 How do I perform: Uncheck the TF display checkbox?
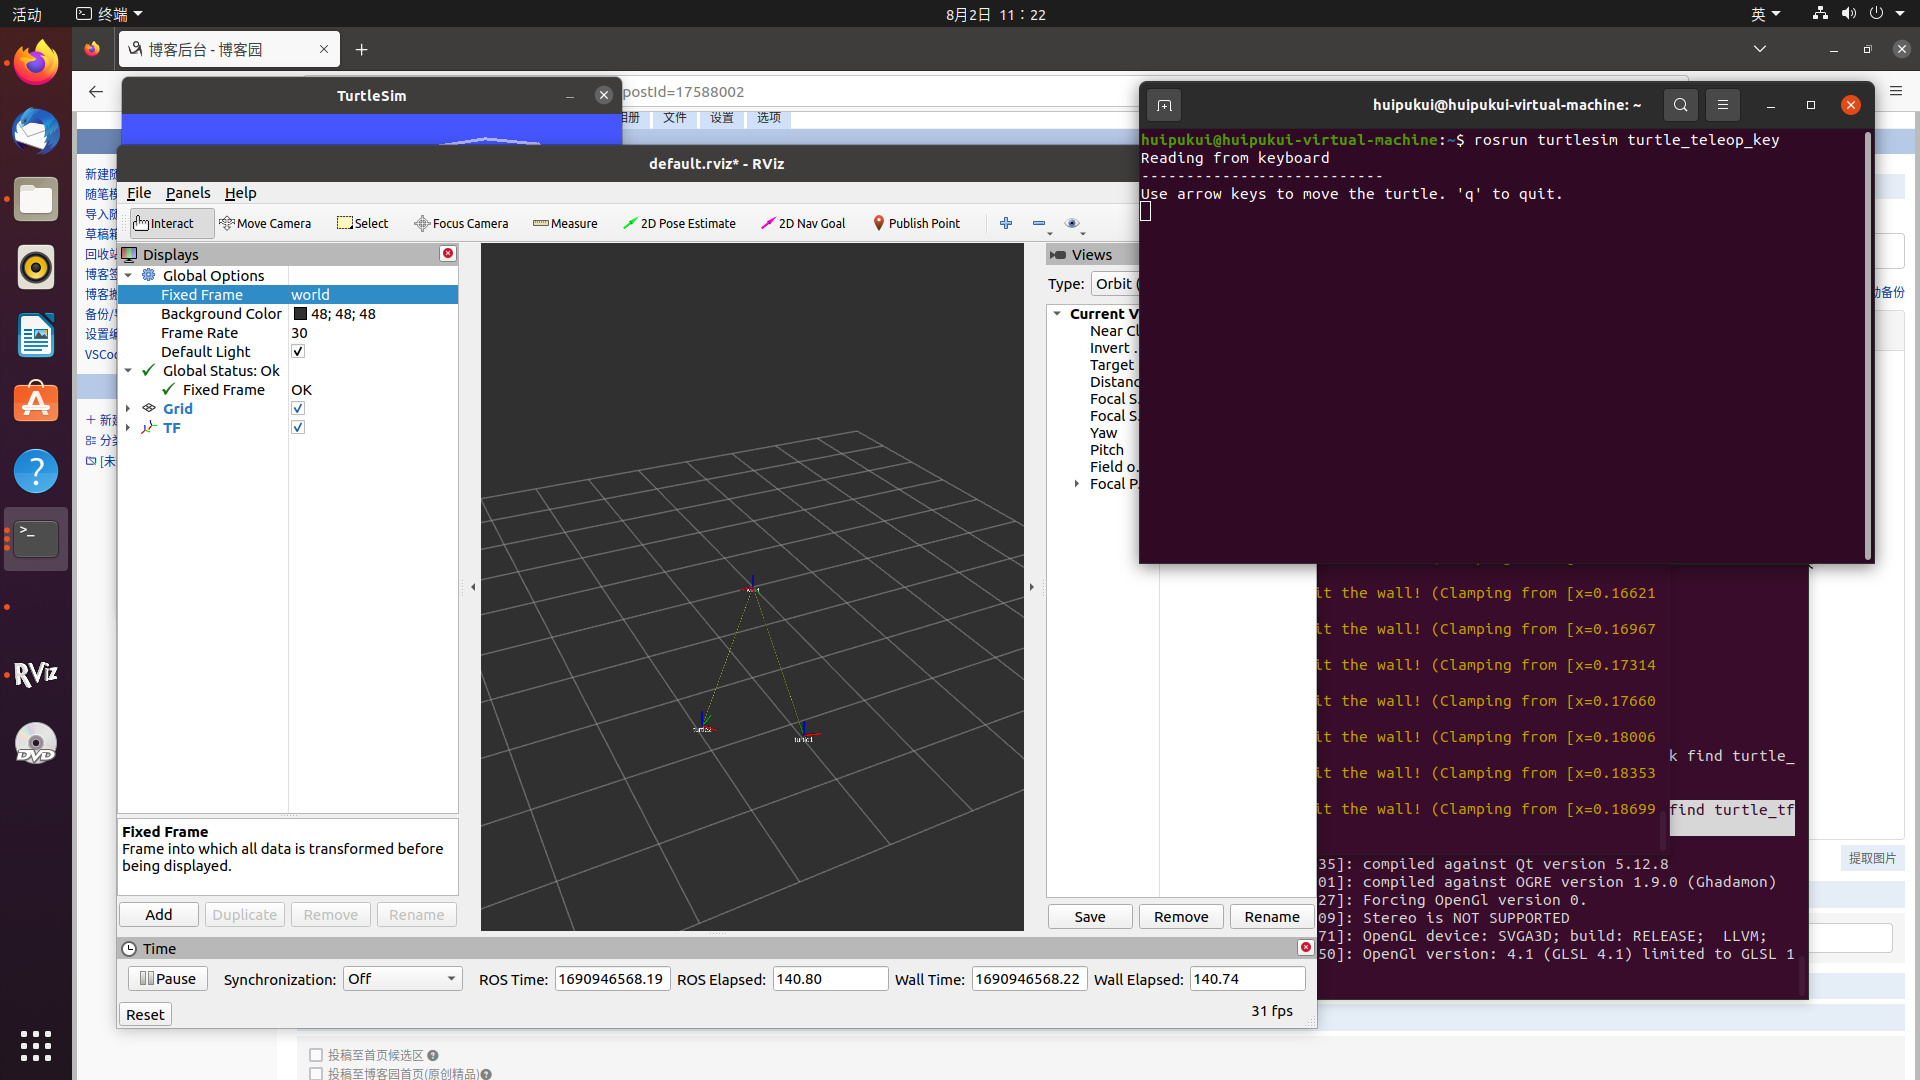coord(298,427)
